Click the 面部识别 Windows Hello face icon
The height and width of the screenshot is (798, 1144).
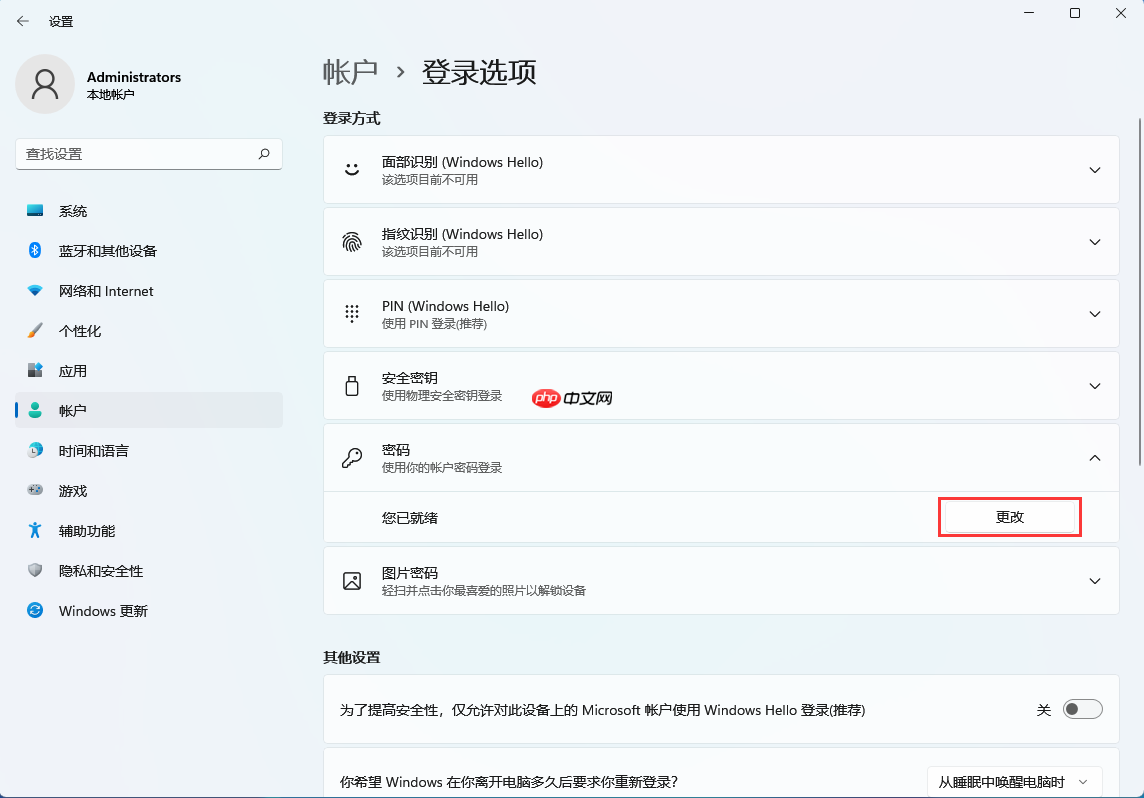pyautogui.click(x=351, y=169)
